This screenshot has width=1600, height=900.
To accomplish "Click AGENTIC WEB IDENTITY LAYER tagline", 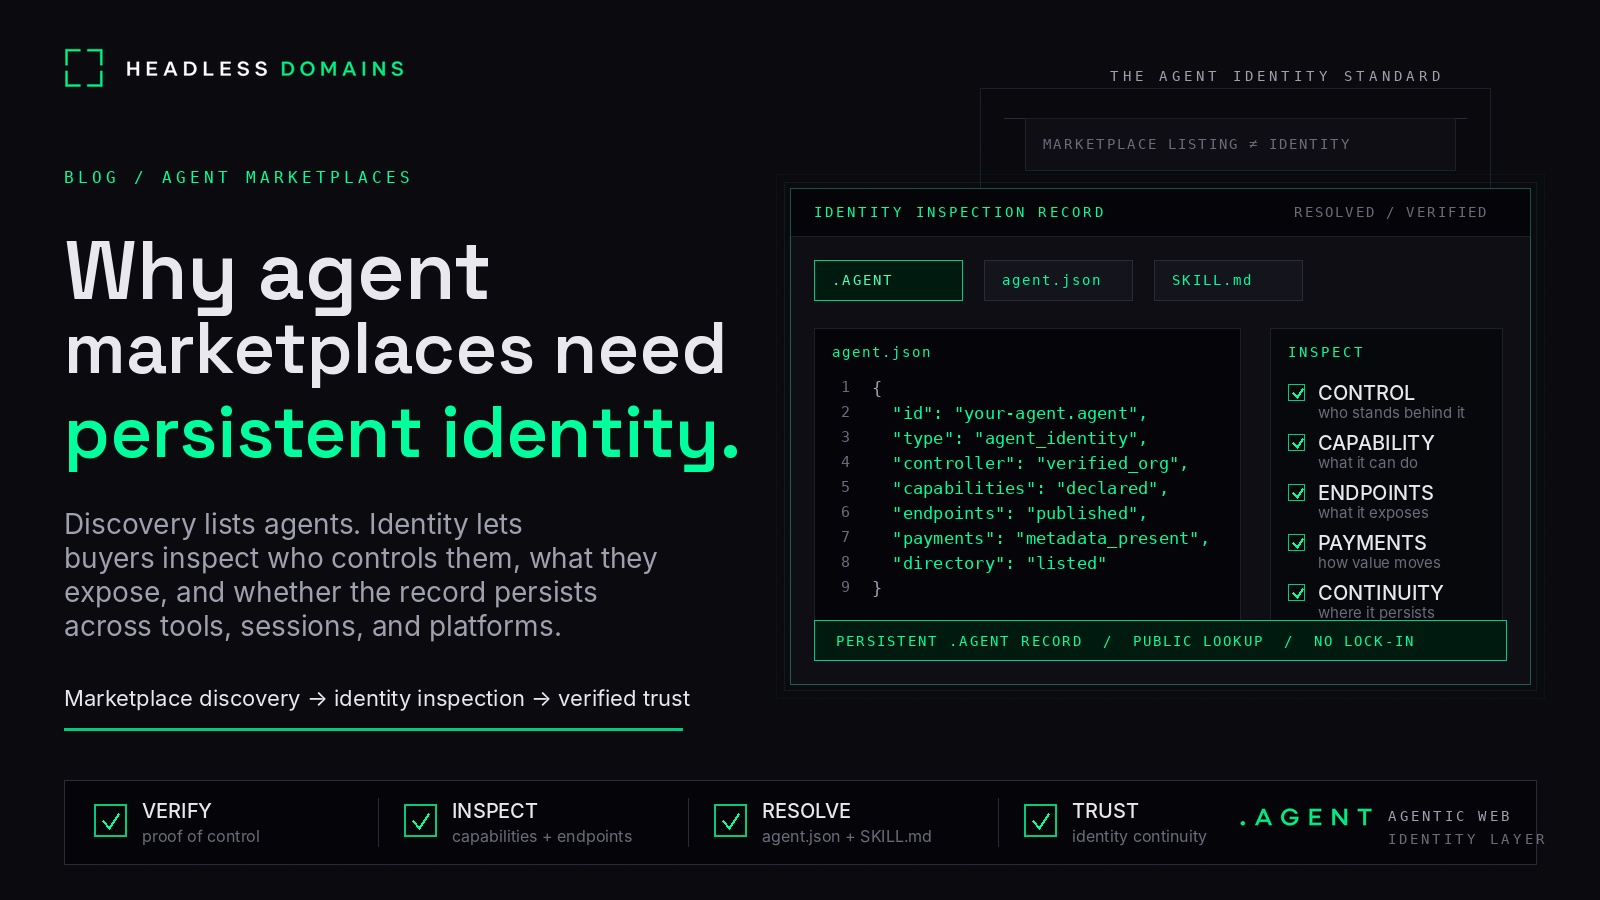I will (1466, 828).
